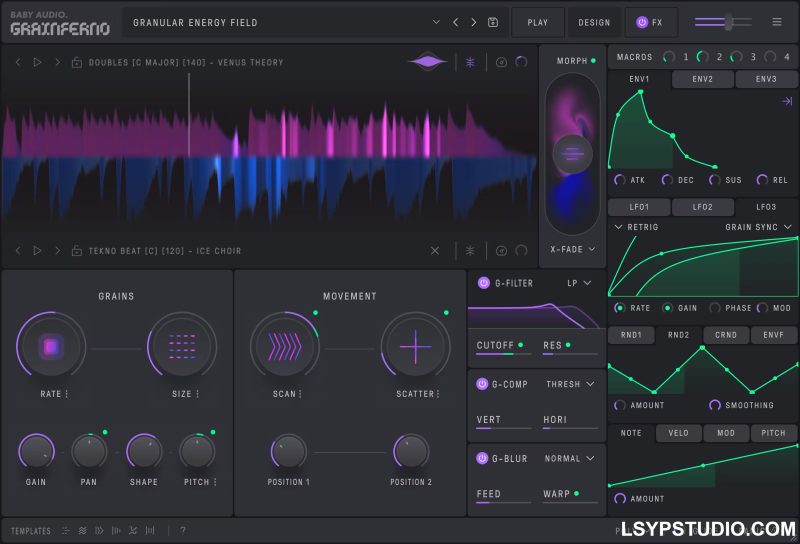This screenshot has width=800, height=544.
Task: Open G-Filter LP type dropdown
Action: (x=579, y=283)
